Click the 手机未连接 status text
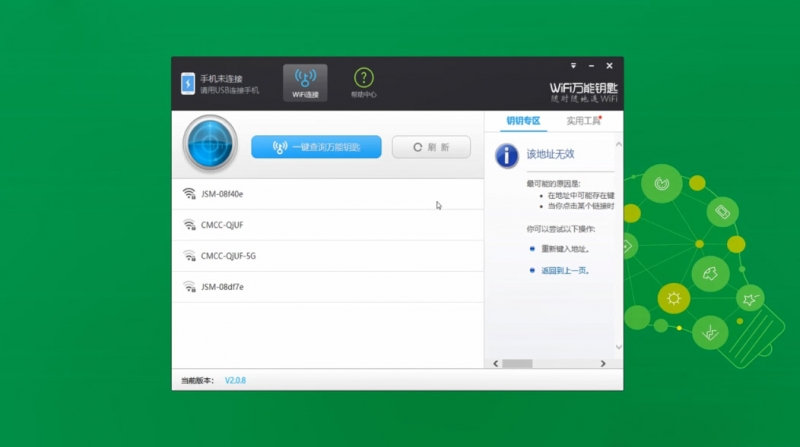 [221, 79]
